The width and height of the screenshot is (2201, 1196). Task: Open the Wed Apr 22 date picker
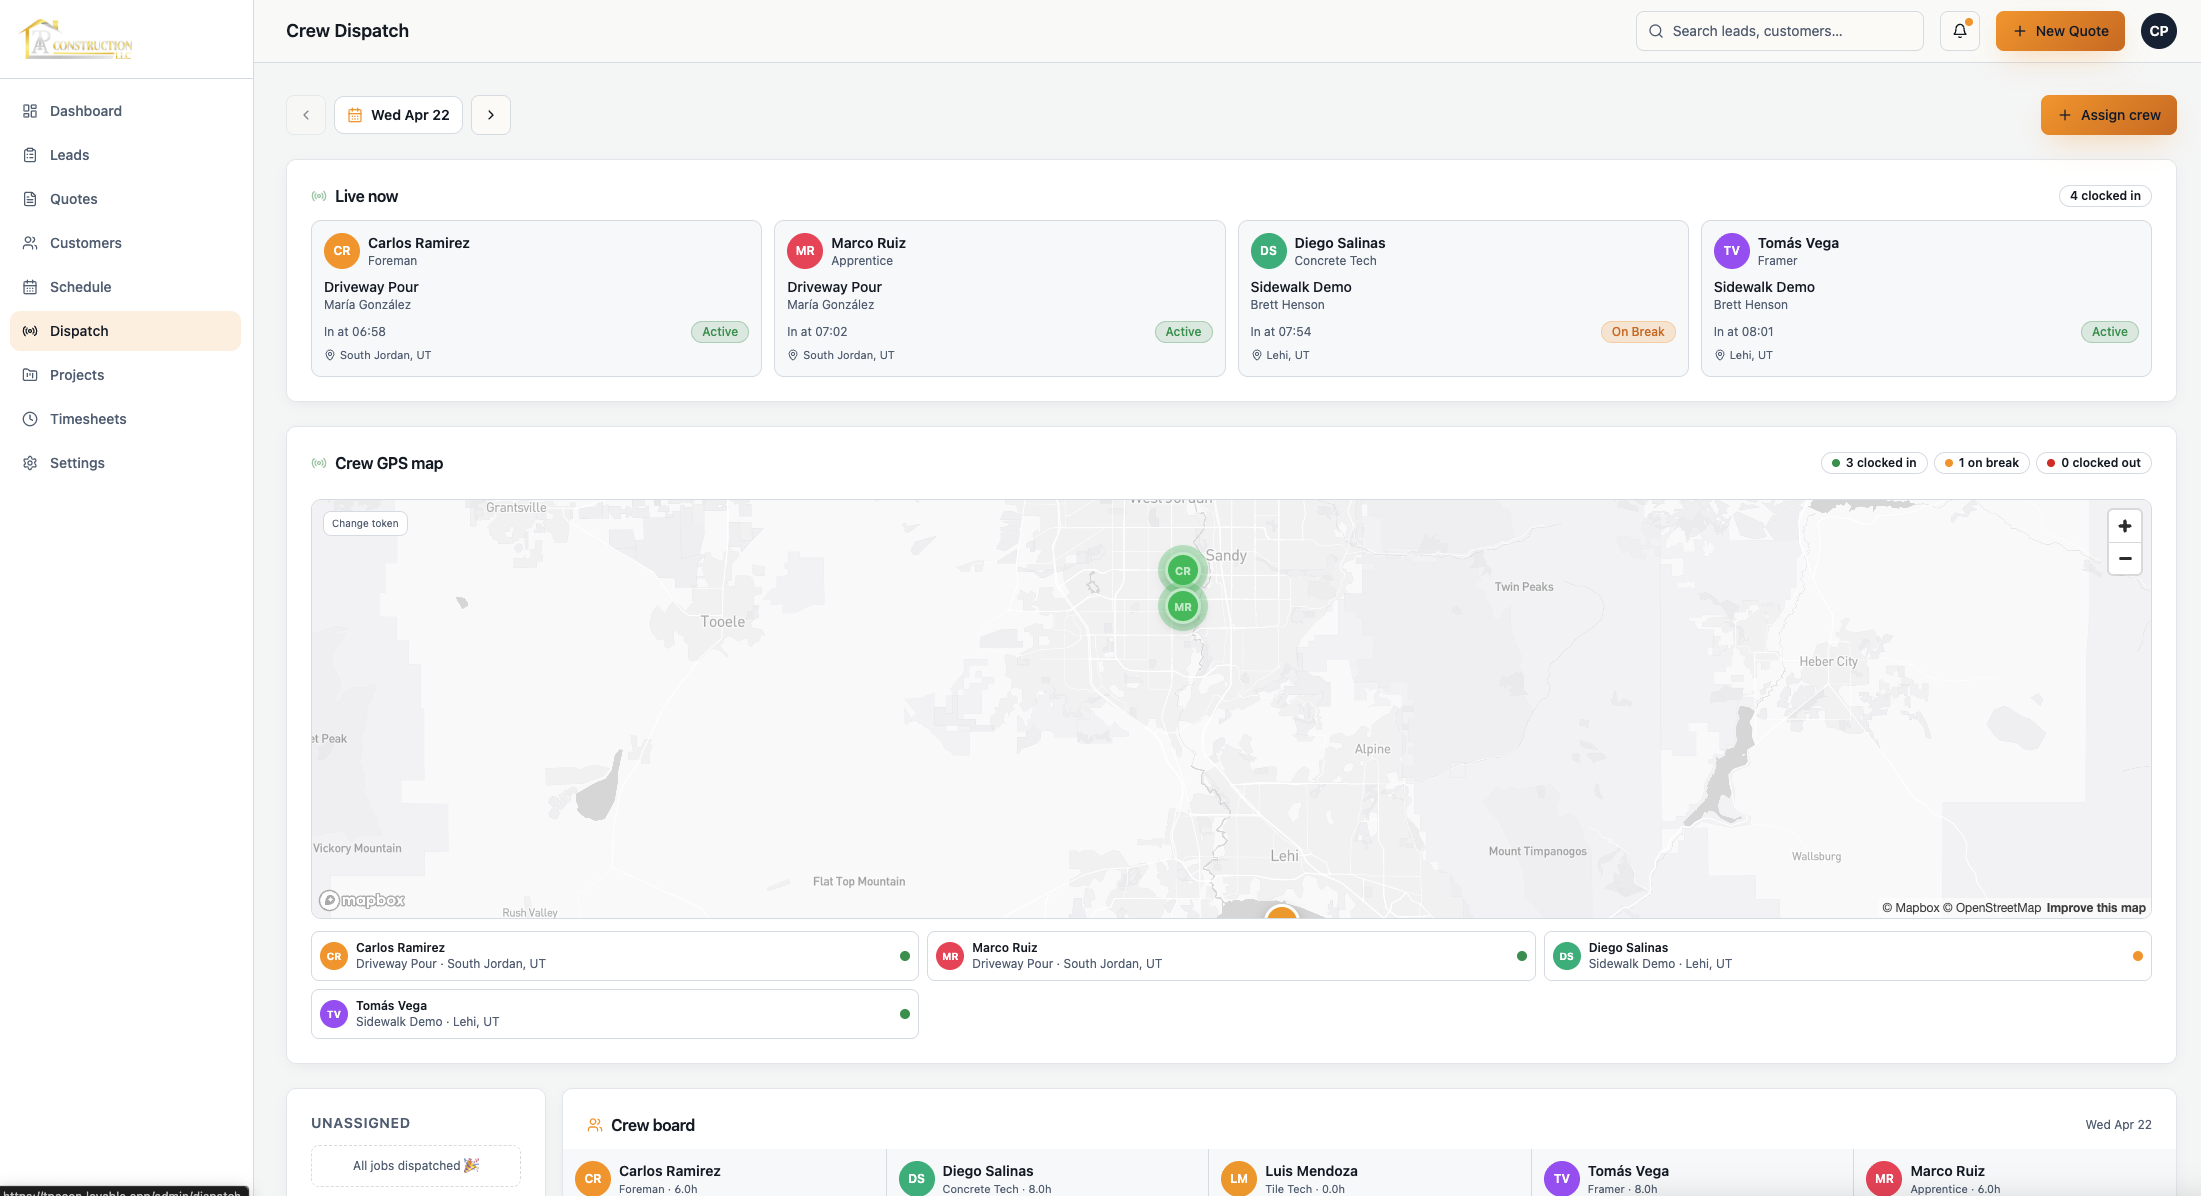(398, 114)
